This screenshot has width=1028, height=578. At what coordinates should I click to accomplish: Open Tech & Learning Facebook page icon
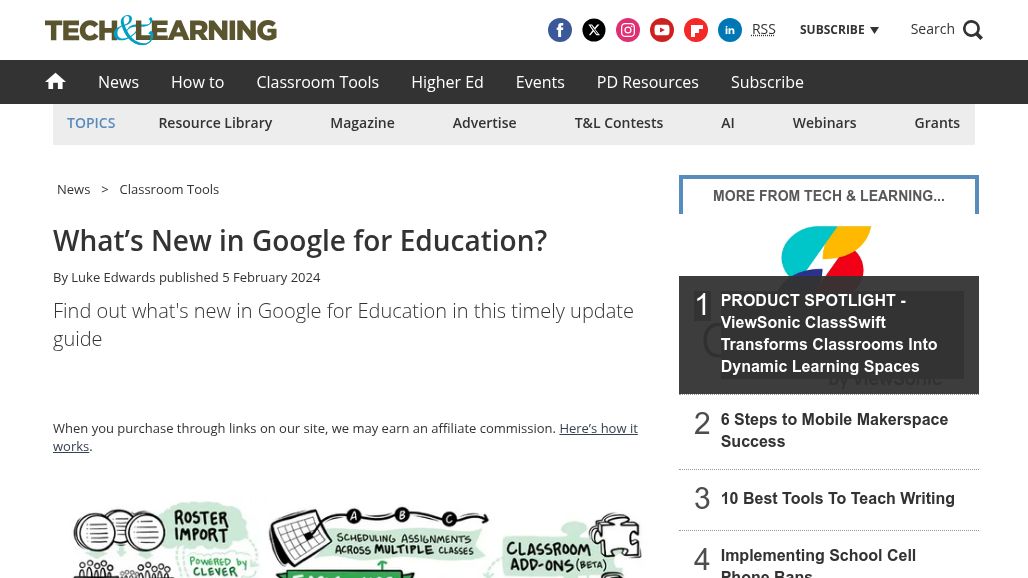(x=560, y=30)
